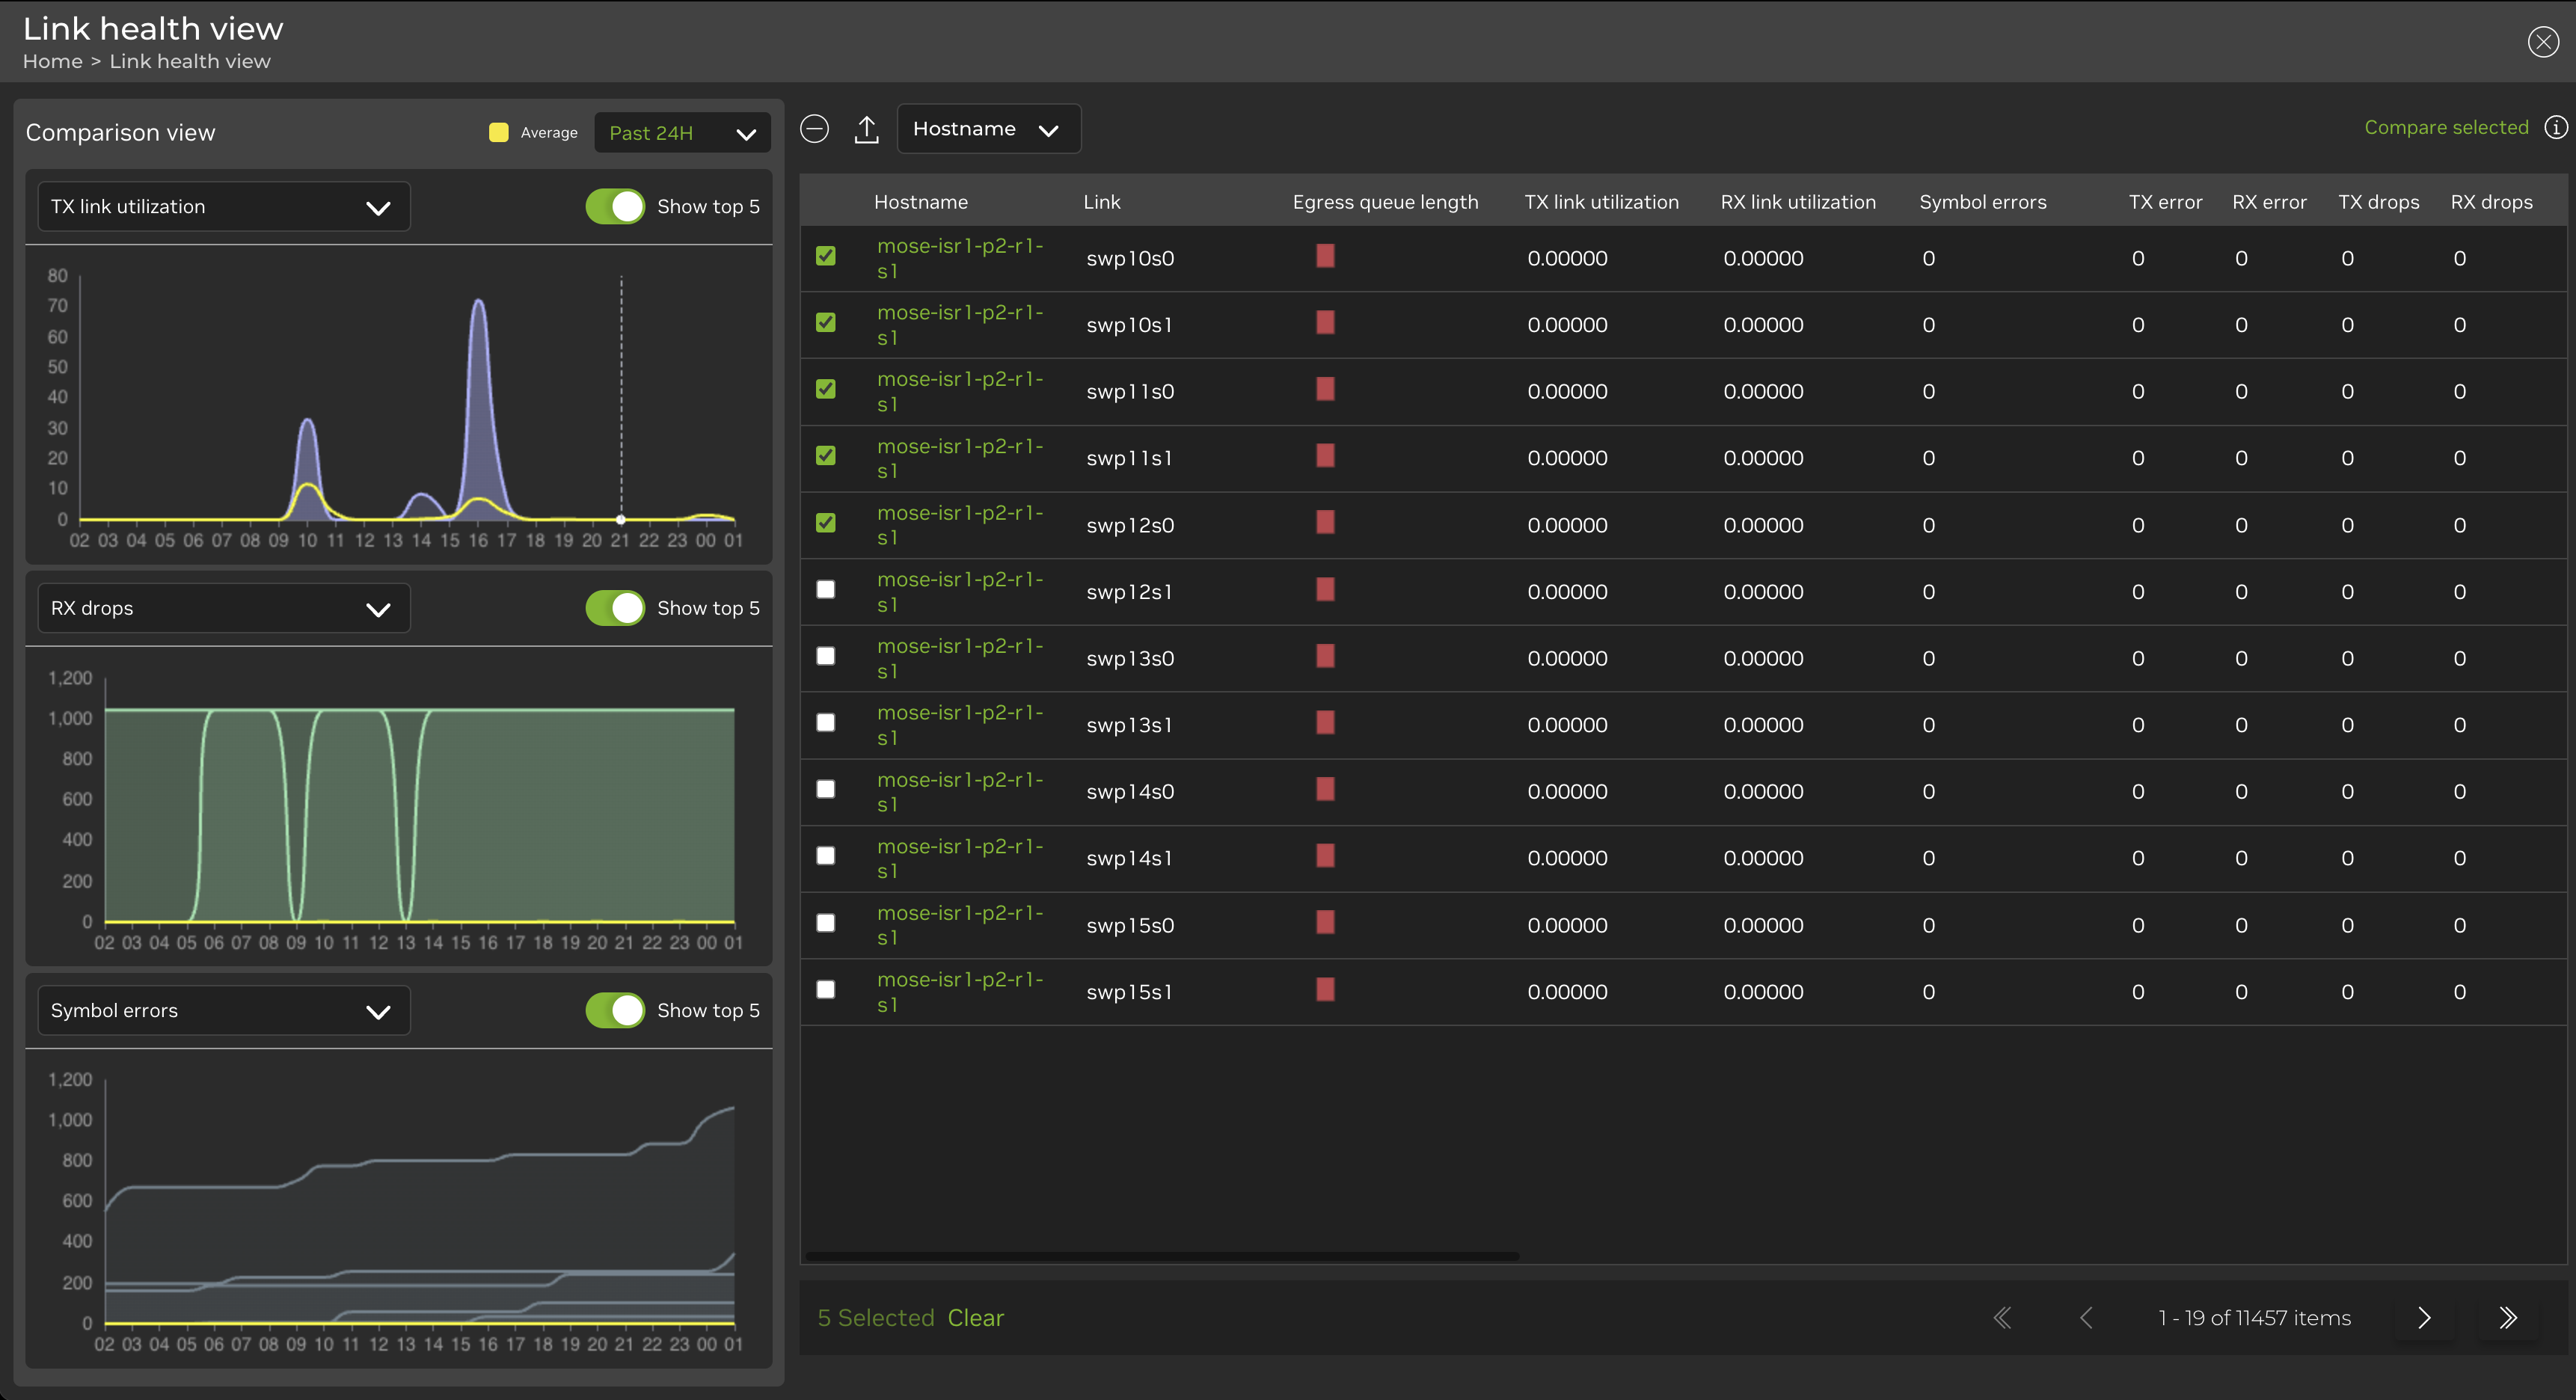Open the Past 24H time range dropdown
The image size is (2576, 1400).
click(682, 133)
